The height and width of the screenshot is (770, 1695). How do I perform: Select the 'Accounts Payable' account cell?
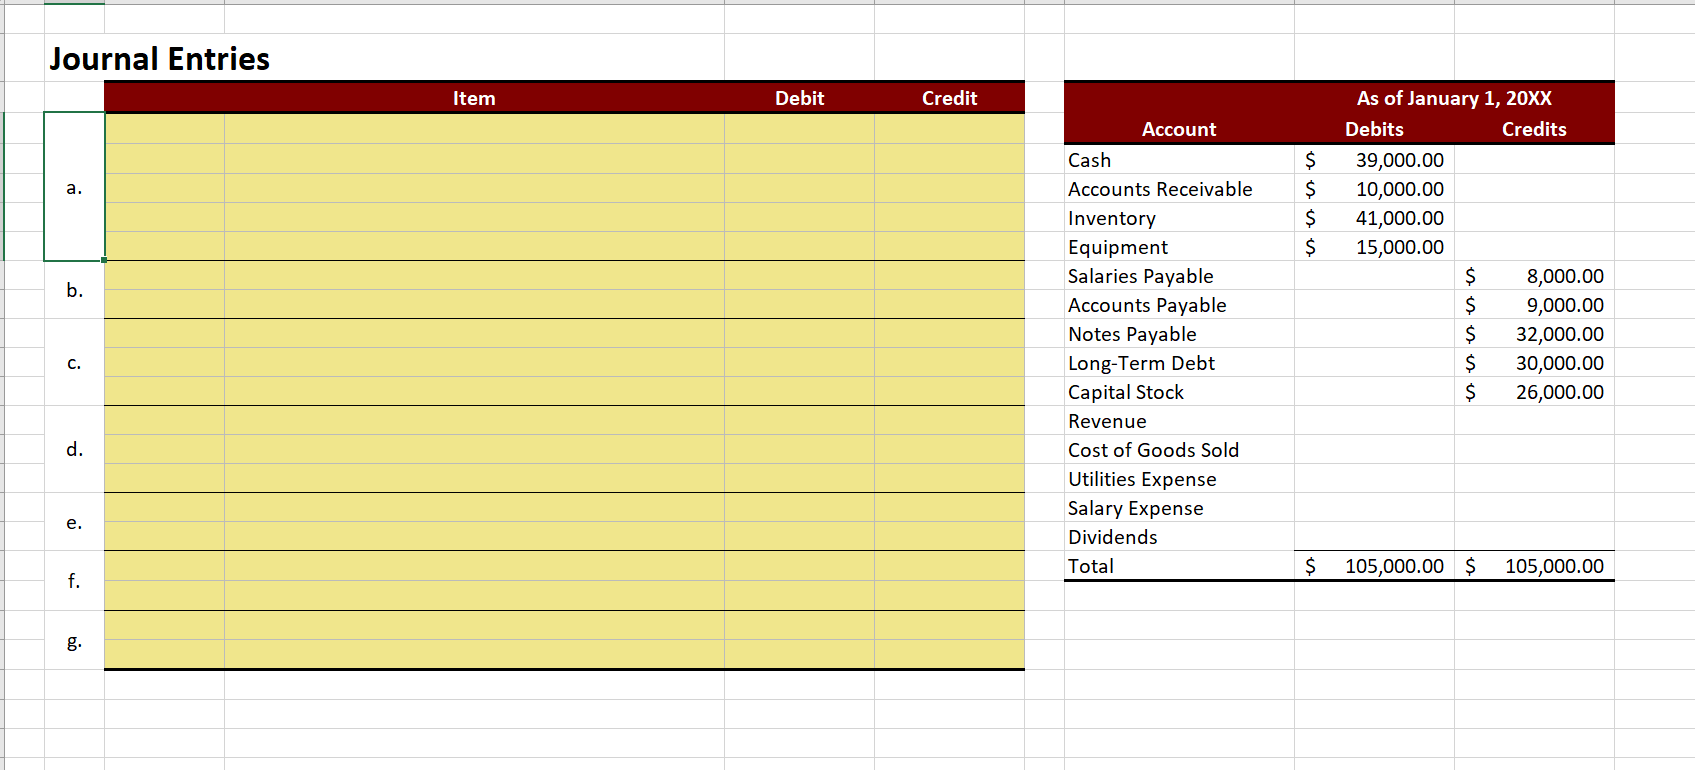point(1179,305)
